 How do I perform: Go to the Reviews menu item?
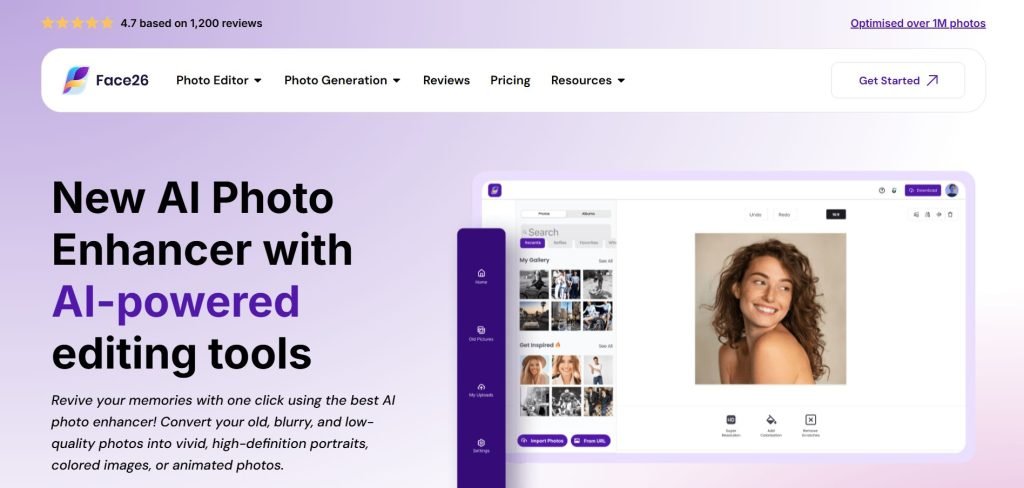tap(446, 80)
